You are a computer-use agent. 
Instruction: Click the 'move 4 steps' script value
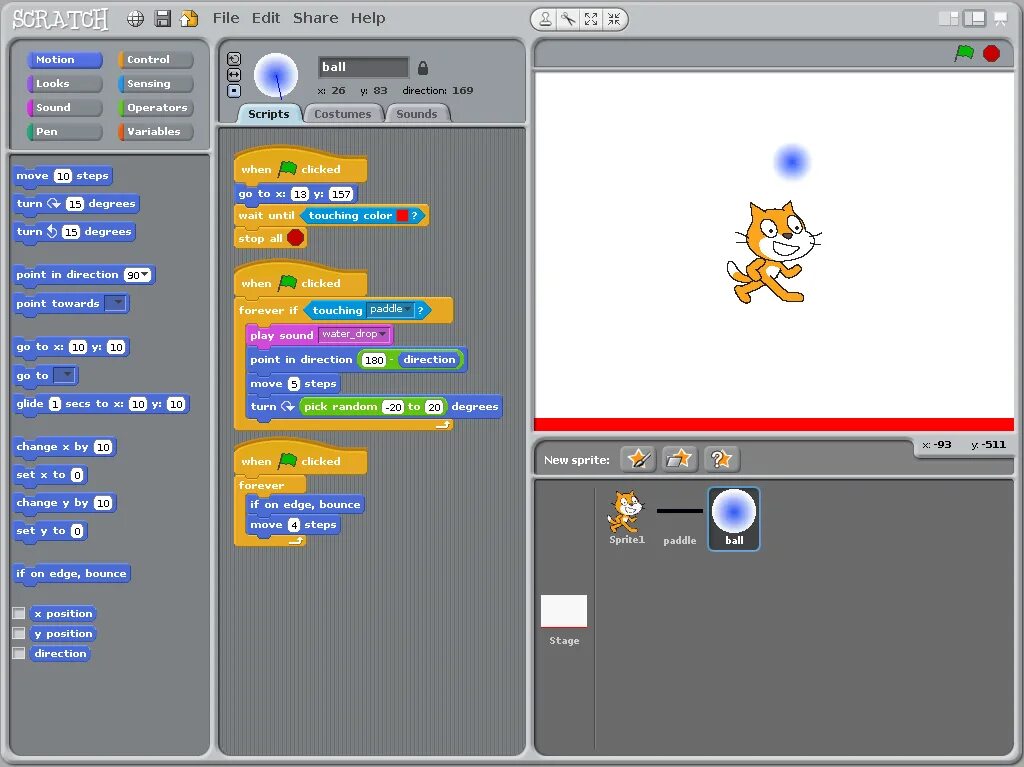point(294,525)
